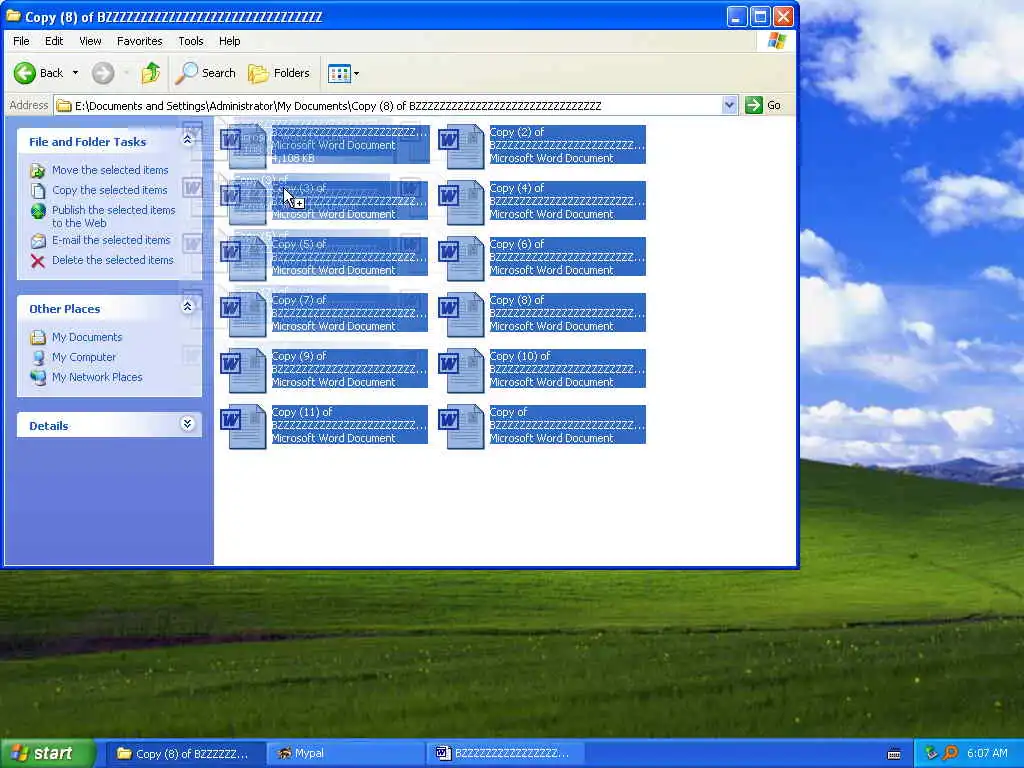
Task: Click the My Network Places globe icon
Action: click(x=38, y=377)
